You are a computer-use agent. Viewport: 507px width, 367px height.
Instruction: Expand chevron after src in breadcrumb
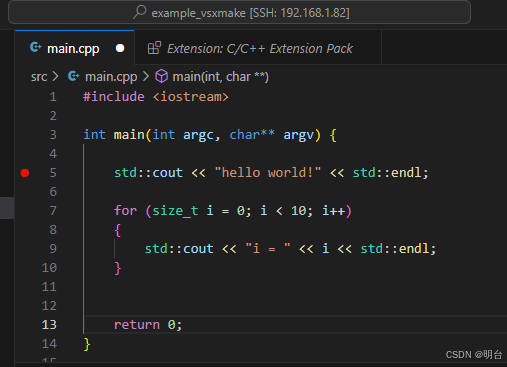coord(55,77)
